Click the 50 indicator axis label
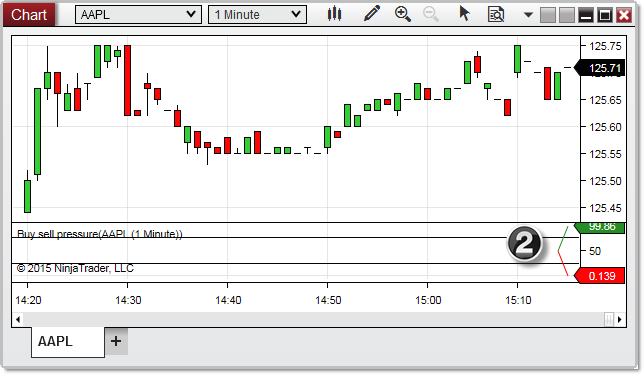This screenshot has height=375, width=644. coord(595,251)
